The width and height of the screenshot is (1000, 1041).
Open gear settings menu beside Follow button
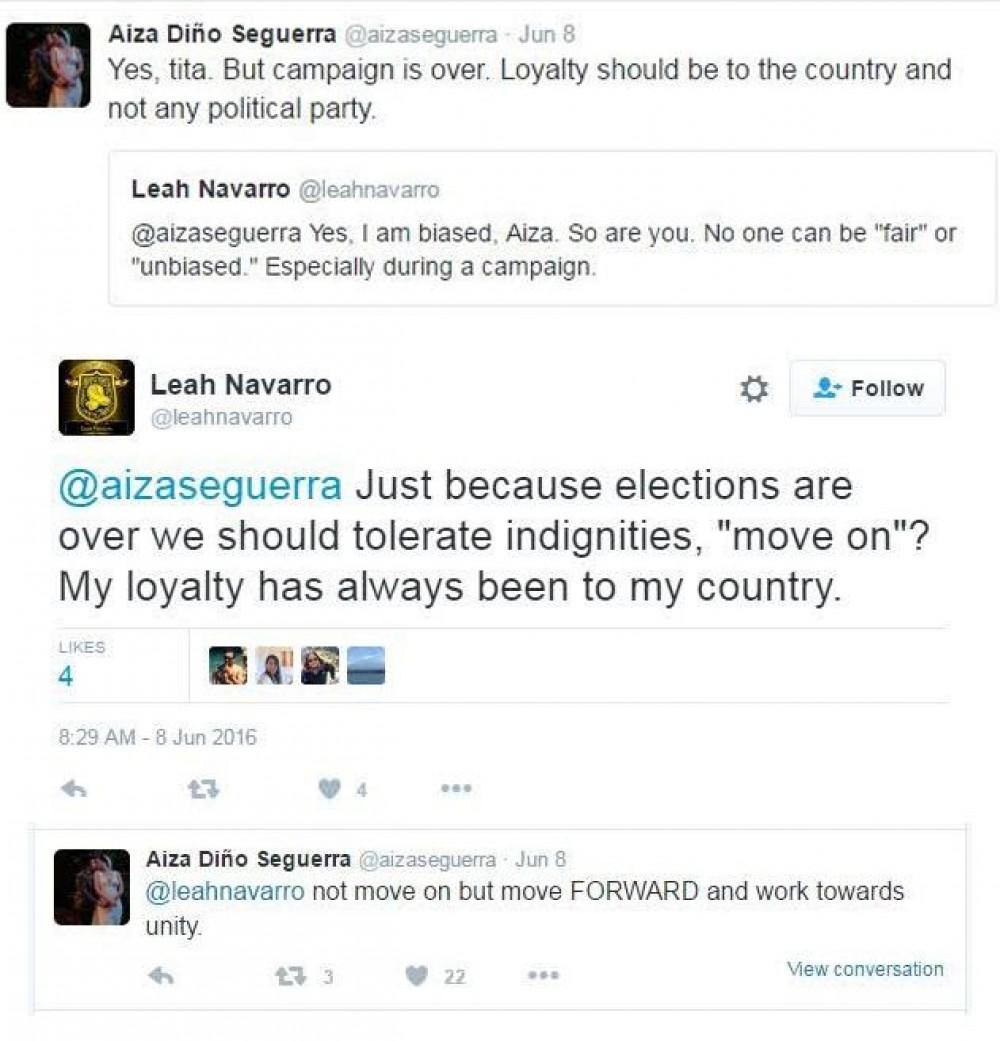(753, 389)
